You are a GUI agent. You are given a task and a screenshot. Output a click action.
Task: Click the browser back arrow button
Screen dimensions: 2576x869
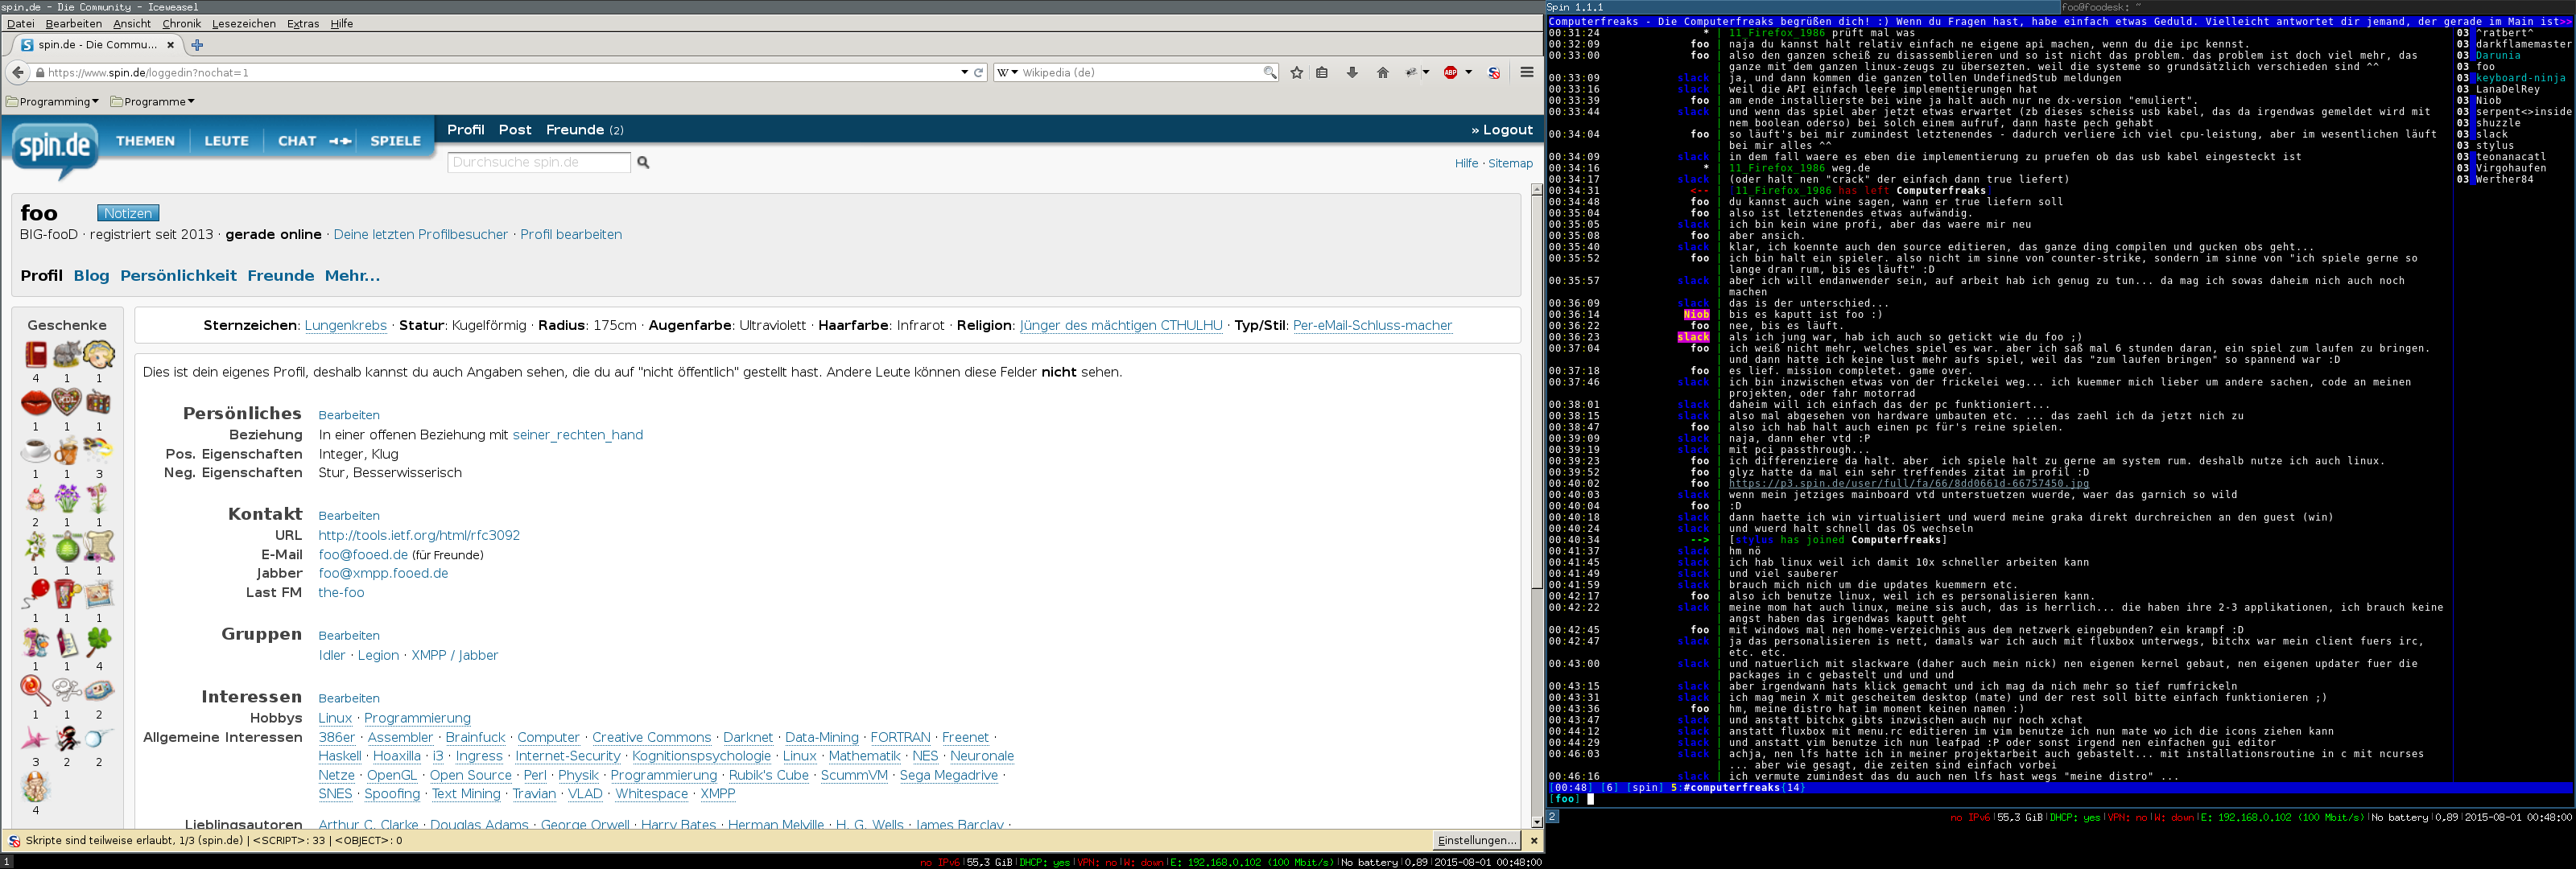[x=18, y=72]
